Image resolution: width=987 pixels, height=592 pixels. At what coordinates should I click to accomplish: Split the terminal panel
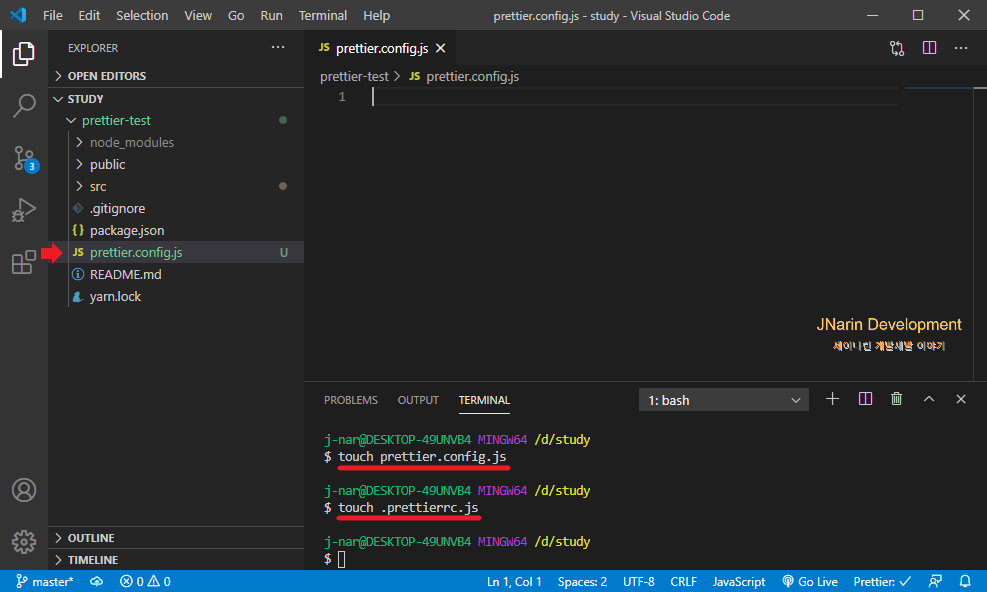[x=865, y=399]
